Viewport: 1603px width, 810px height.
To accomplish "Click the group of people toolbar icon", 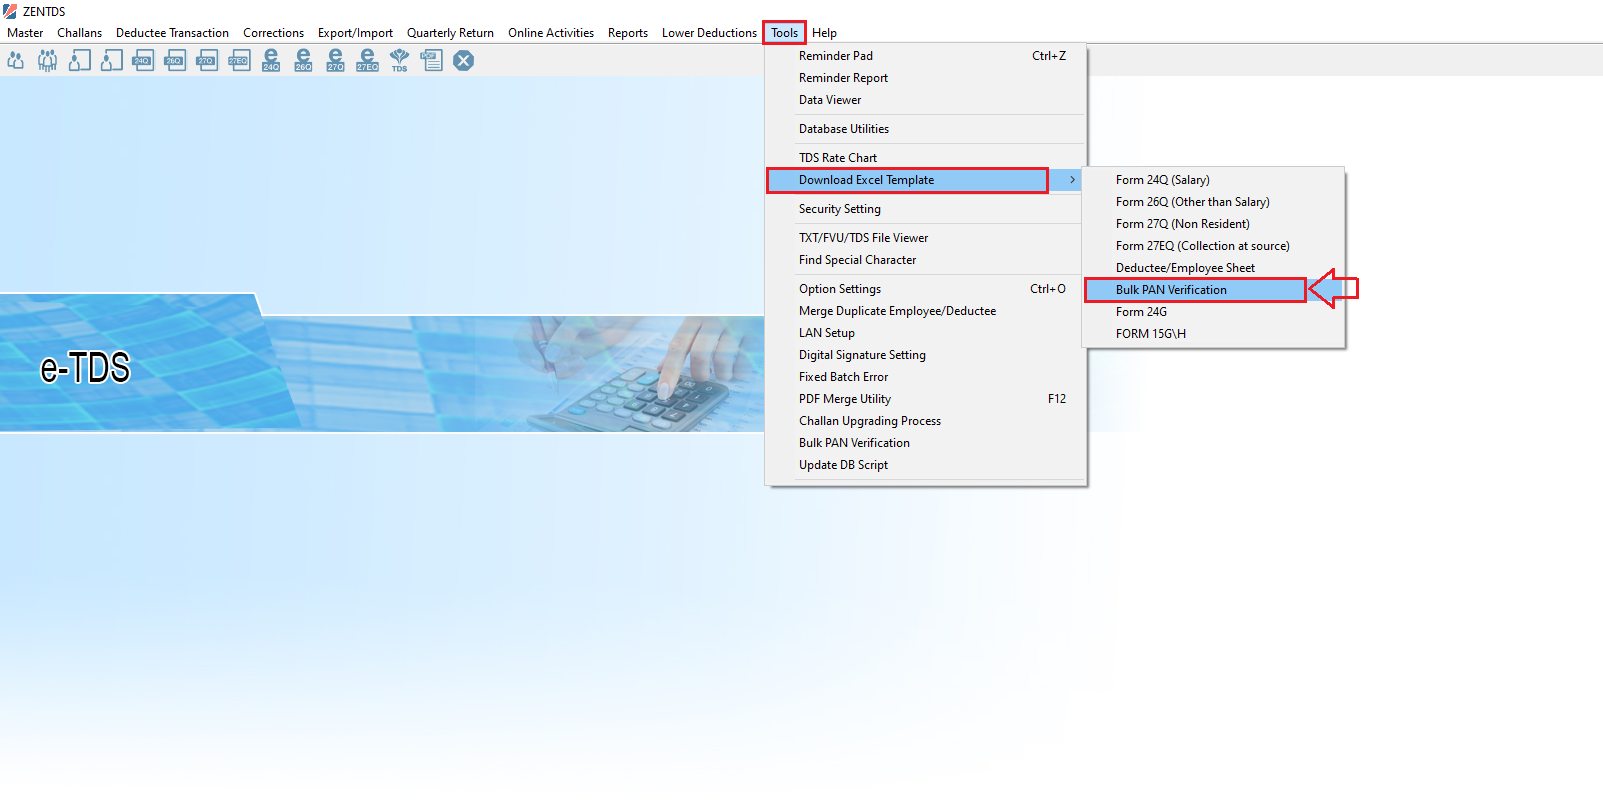I will click(47, 60).
